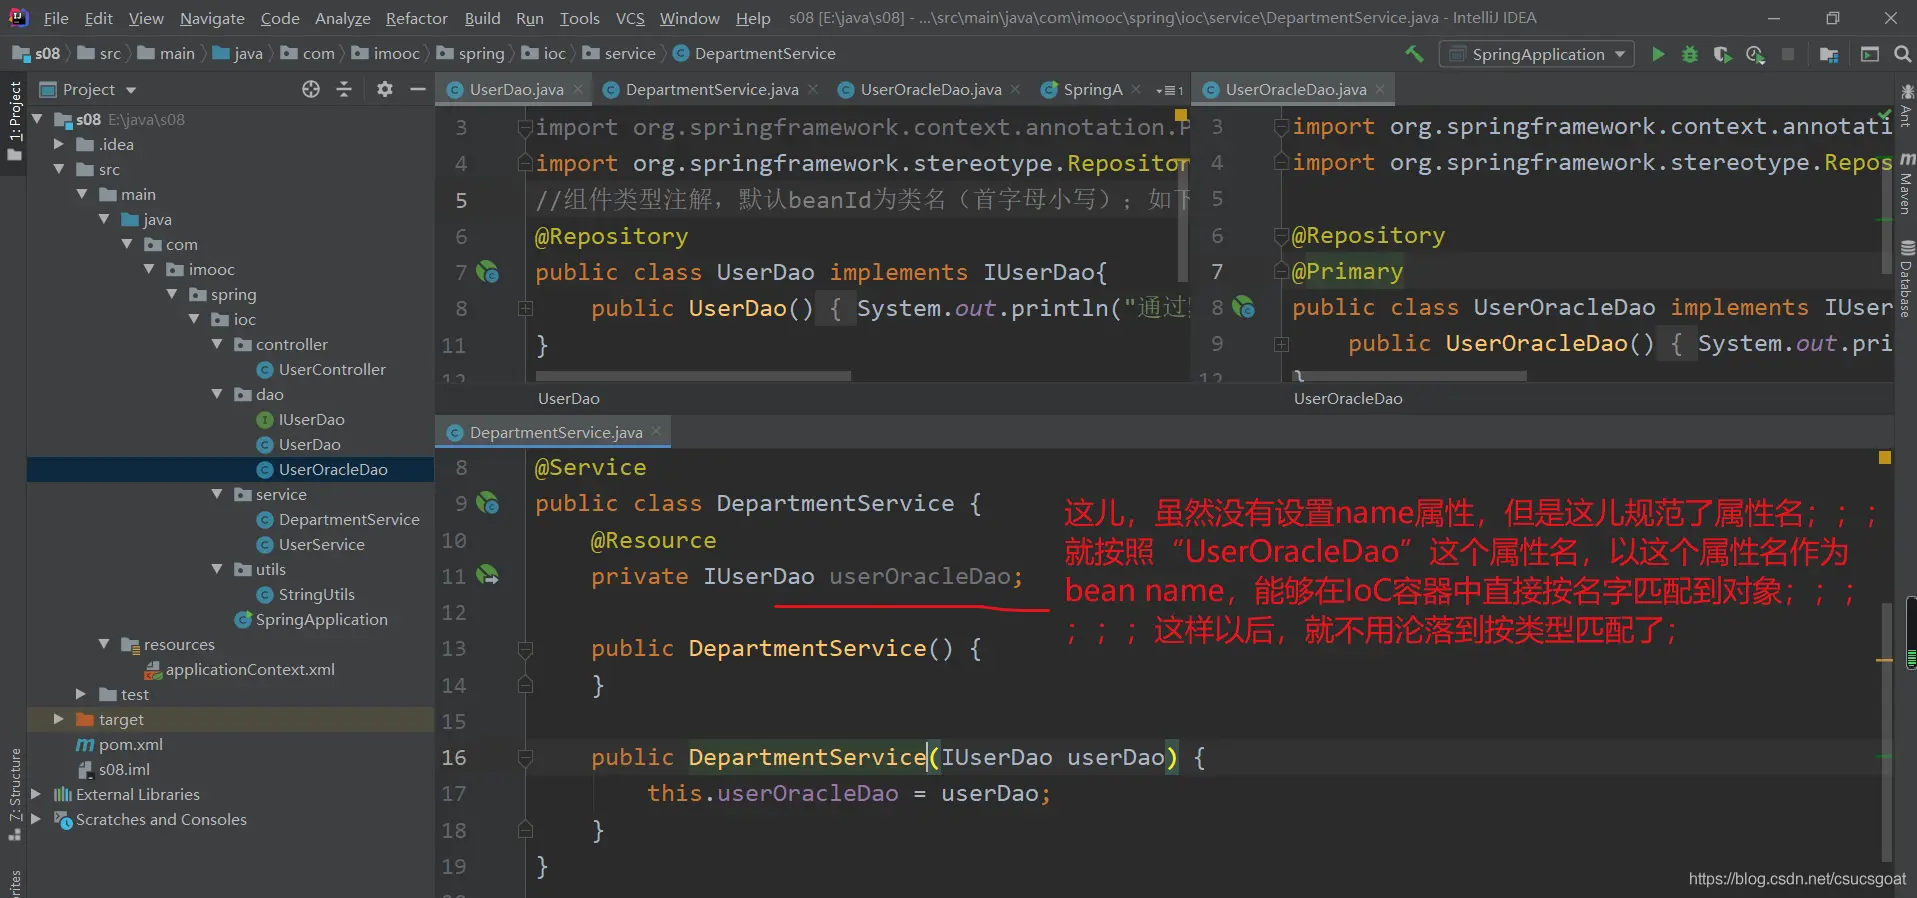Open the SpringApplication run configuration dropdown

click(x=1537, y=54)
